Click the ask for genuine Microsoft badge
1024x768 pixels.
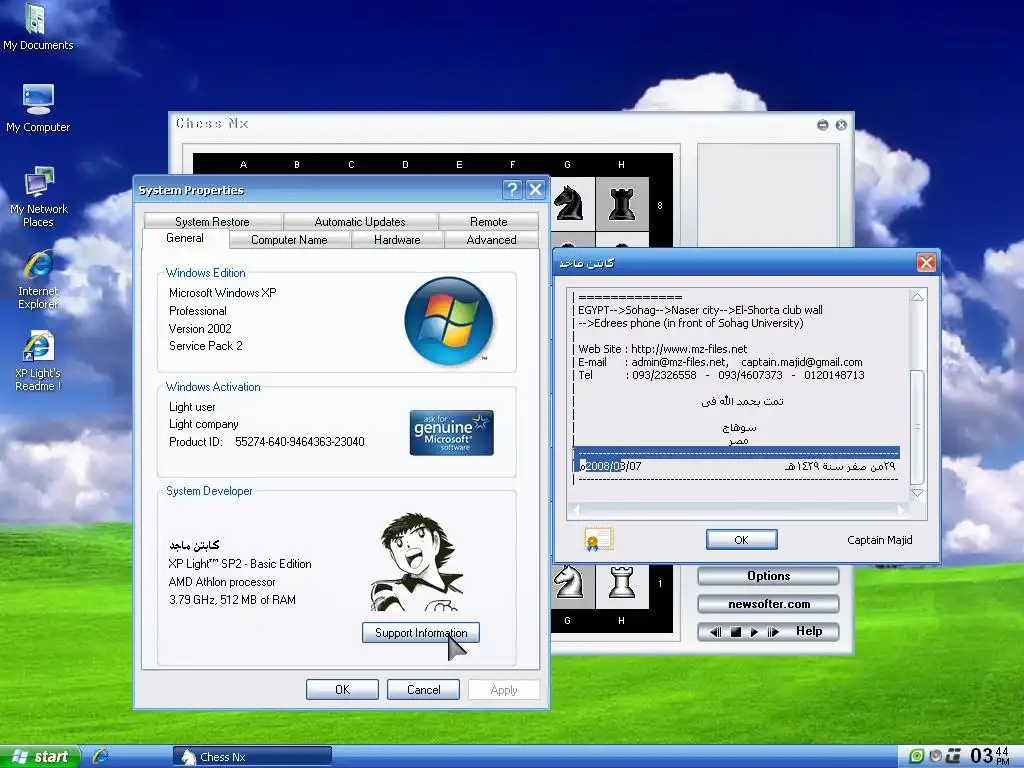click(x=451, y=432)
